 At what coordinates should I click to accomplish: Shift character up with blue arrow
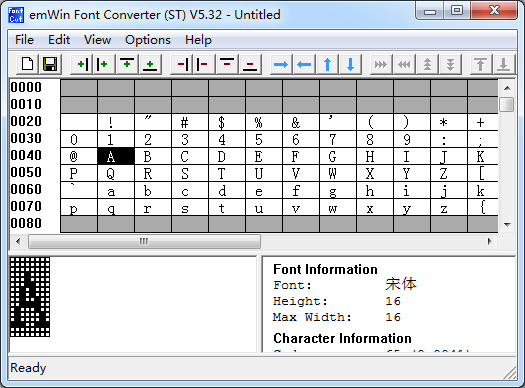[x=327, y=64]
